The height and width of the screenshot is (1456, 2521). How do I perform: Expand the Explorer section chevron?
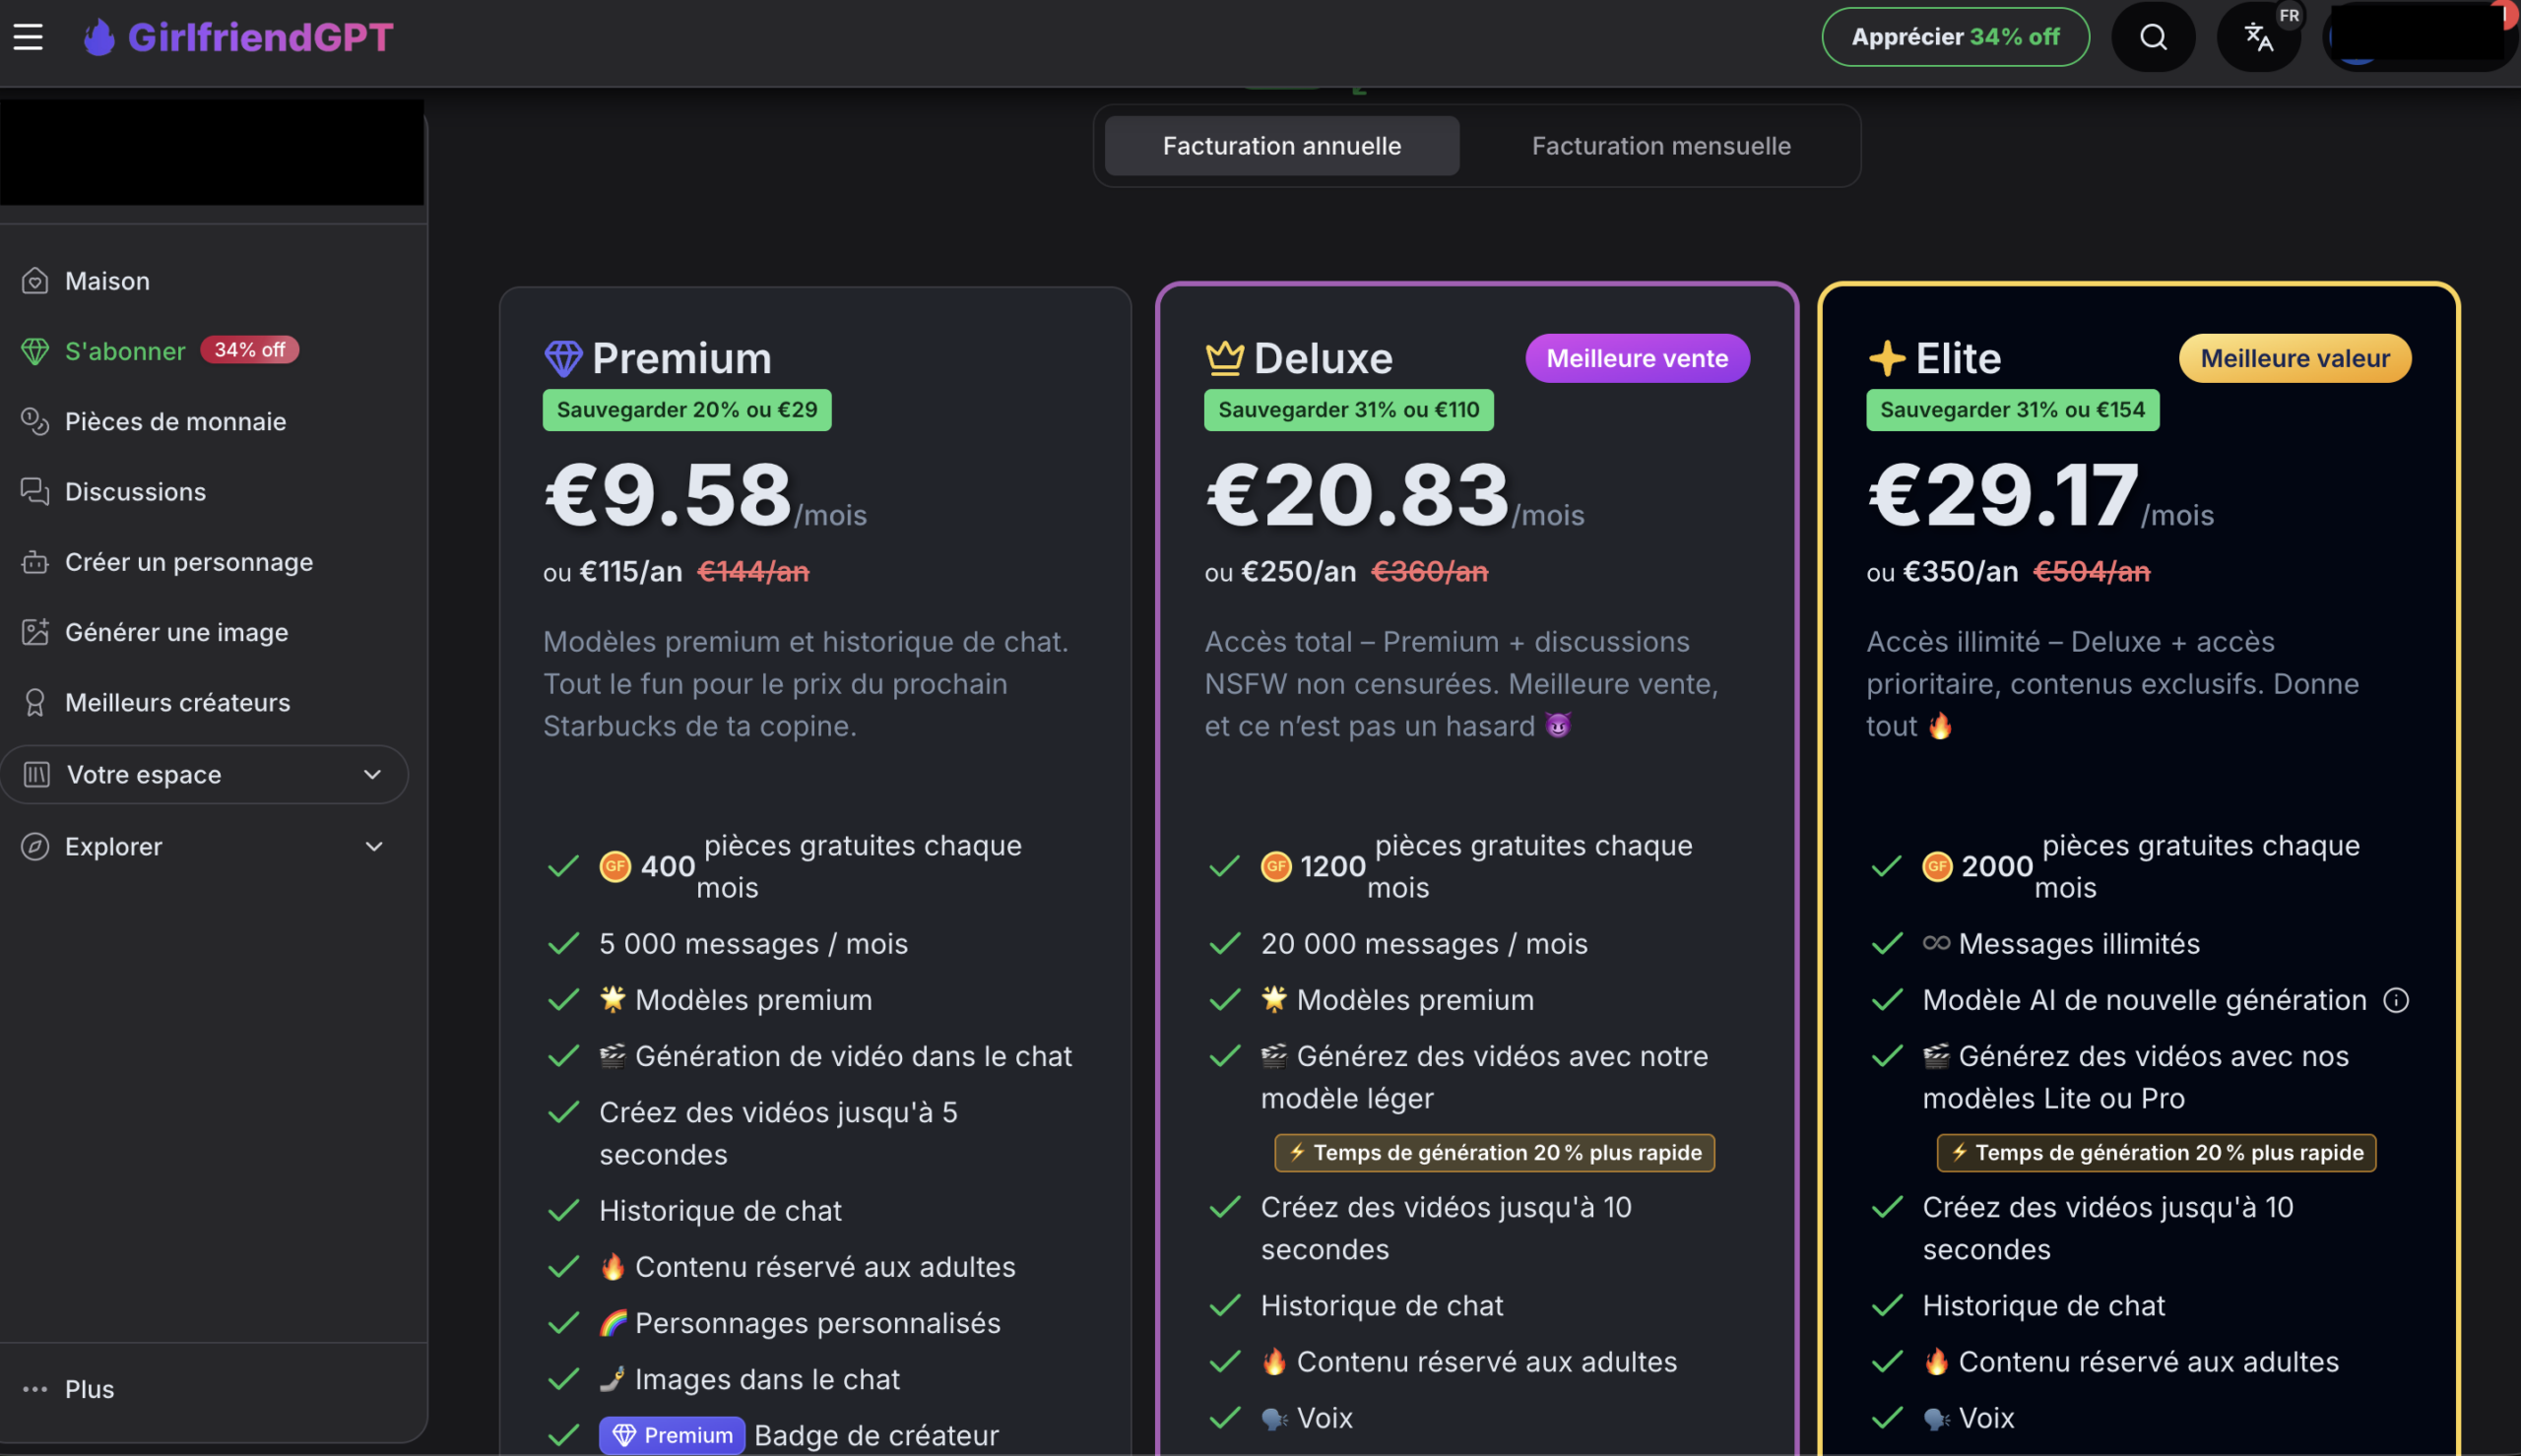(374, 846)
